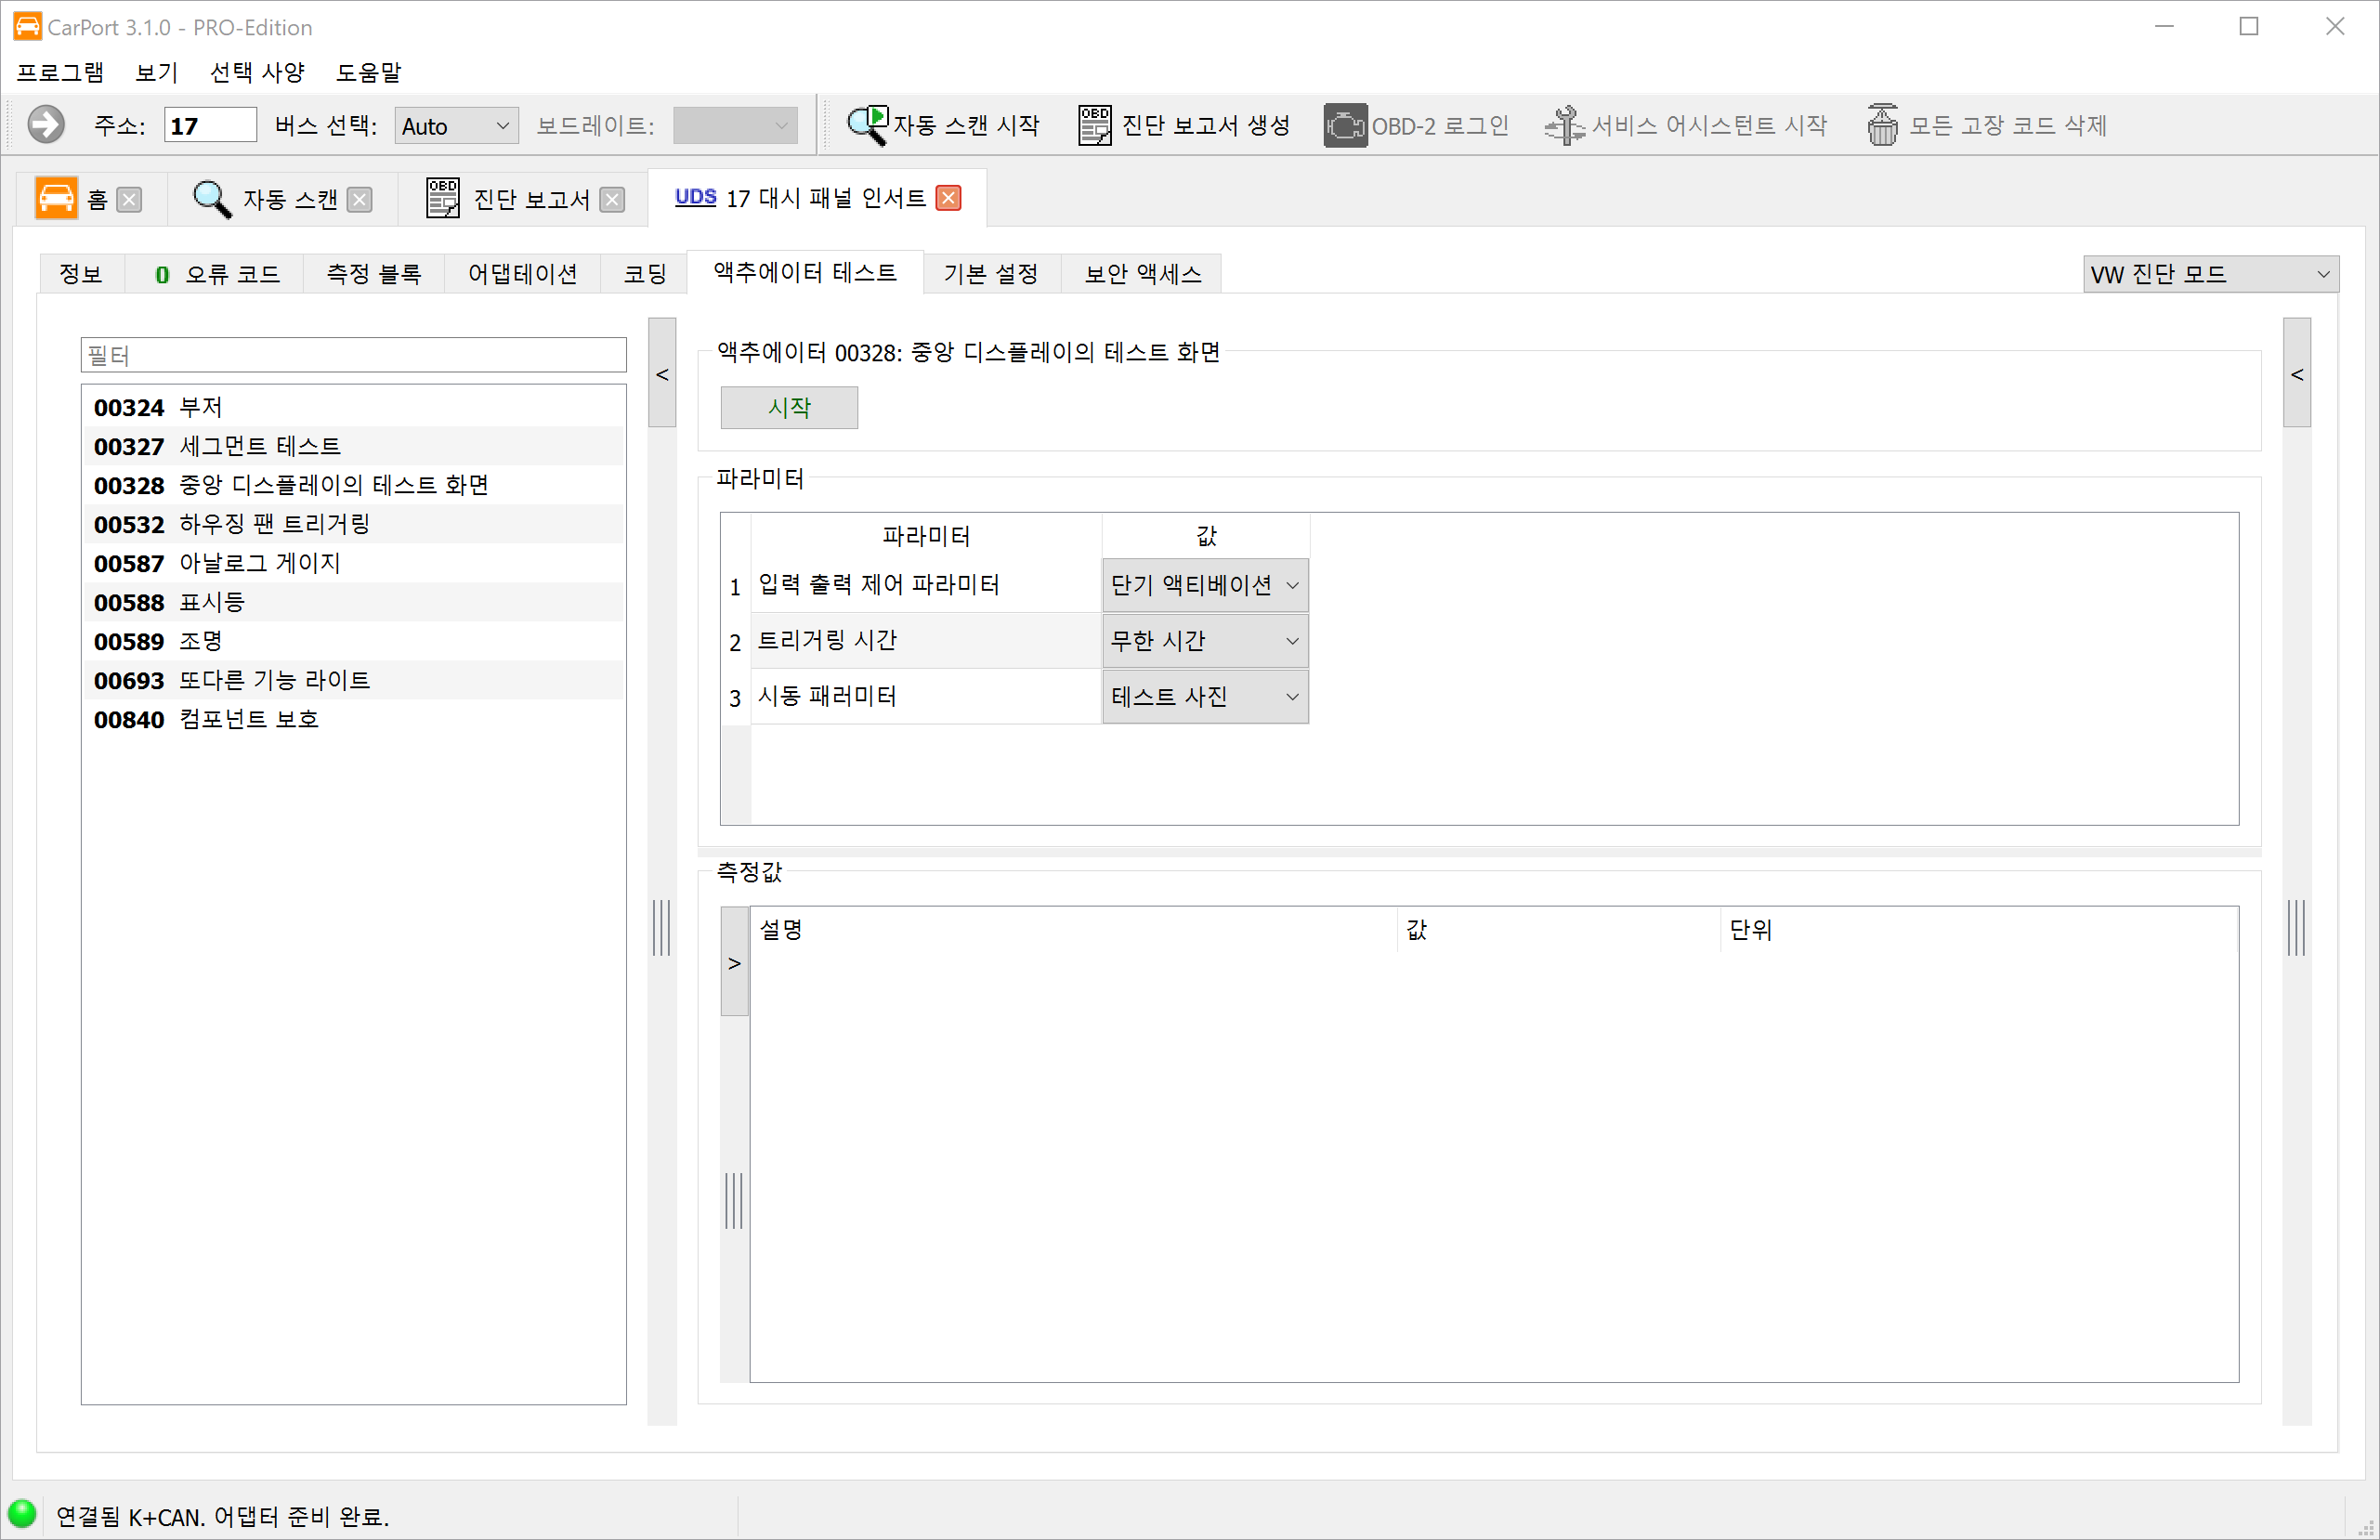Screen dimensions: 2380x1540
Task: Open the VW 진단 모드 dropdown
Action: click(2210, 273)
